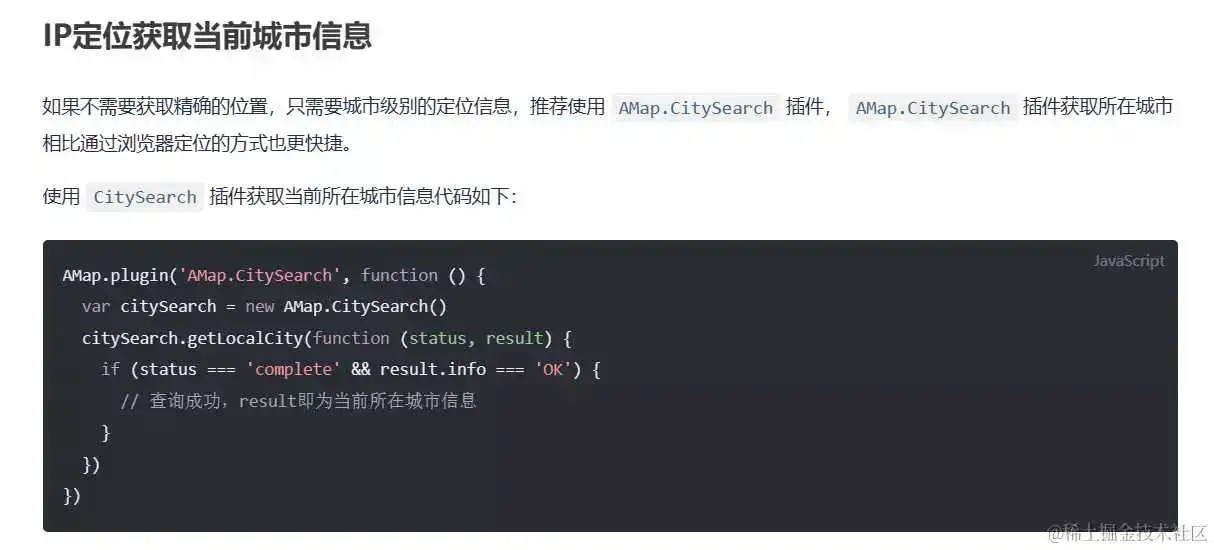Click the word function on first code line
1214x550 pixels.
[399, 275]
